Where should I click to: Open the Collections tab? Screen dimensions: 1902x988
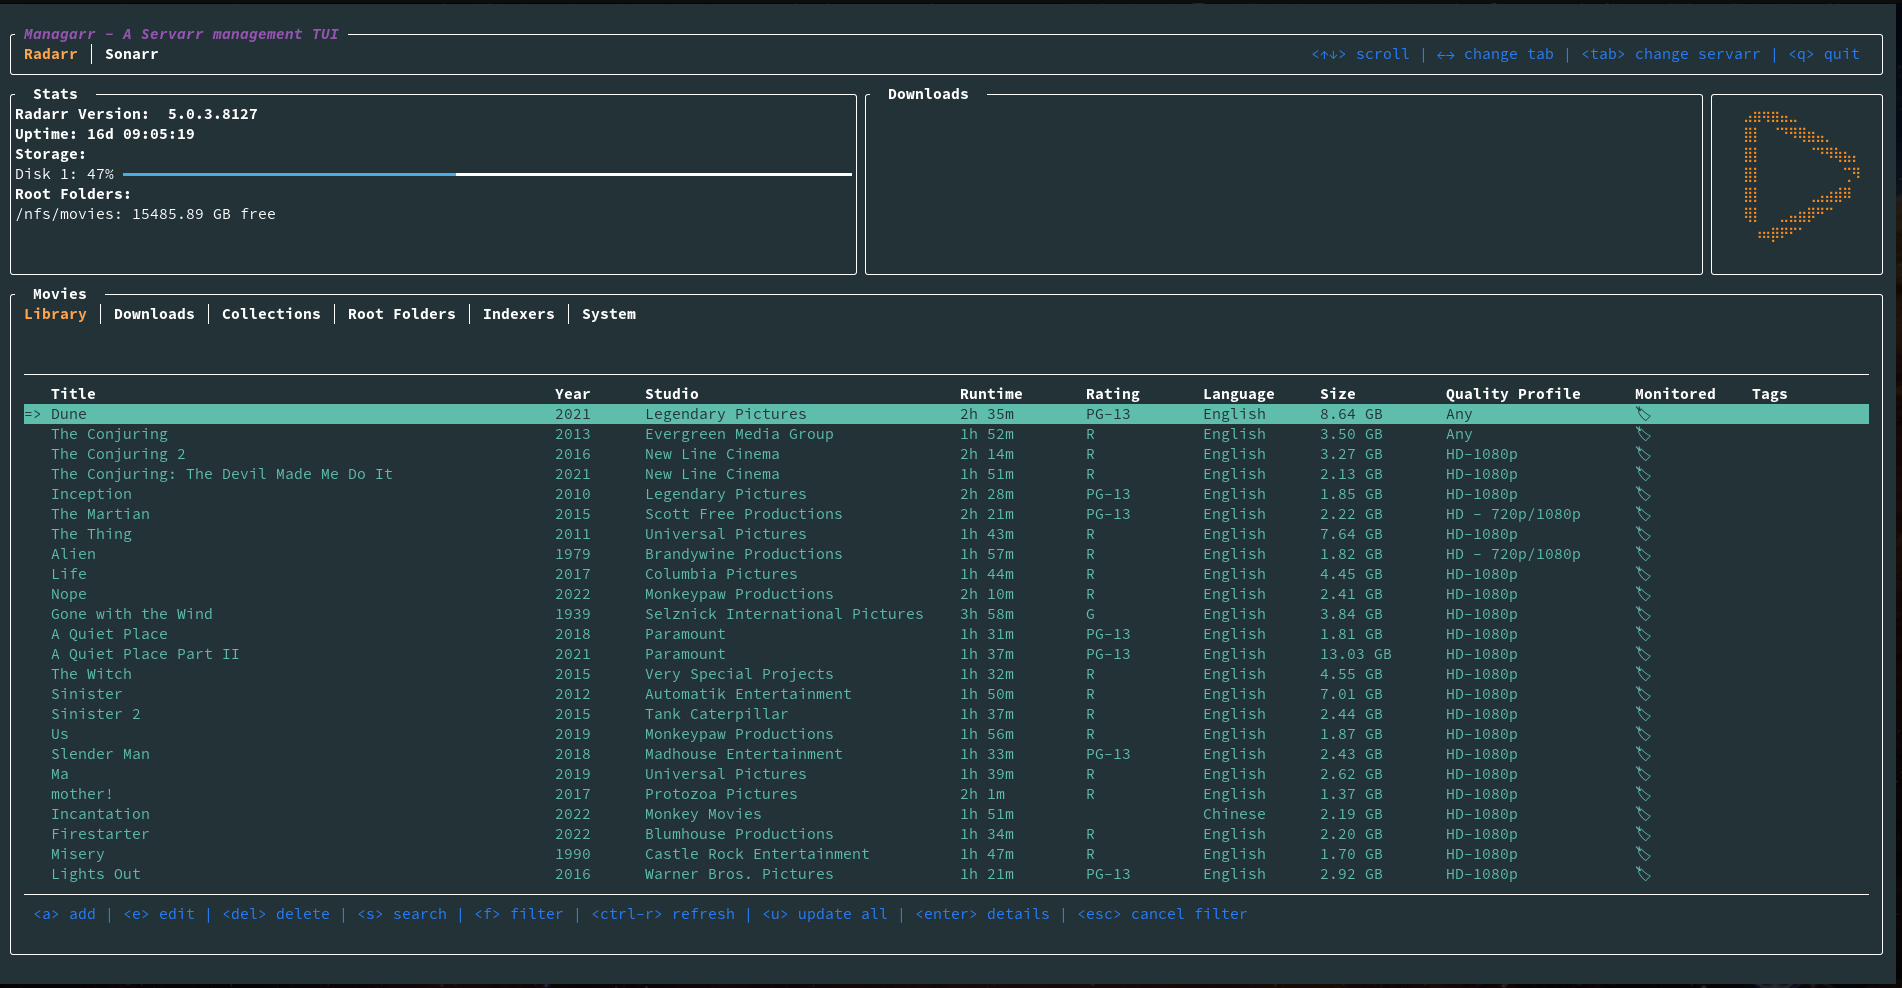[271, 314]
